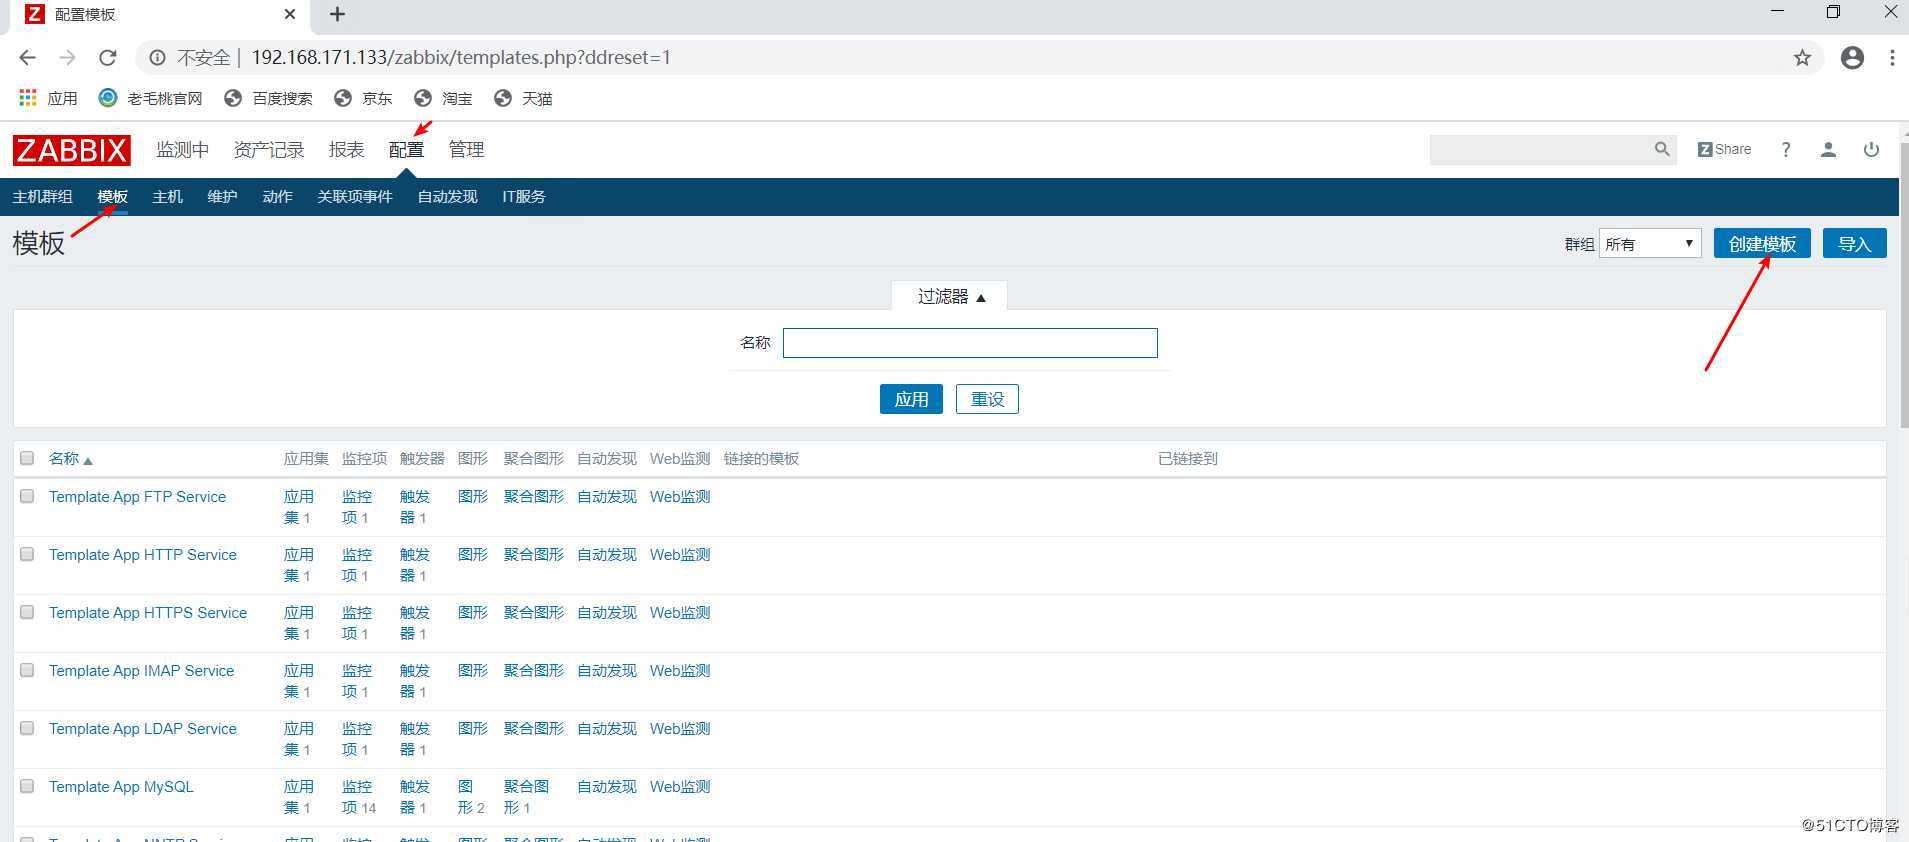Click the 创建模板 button

[1762, 244]
